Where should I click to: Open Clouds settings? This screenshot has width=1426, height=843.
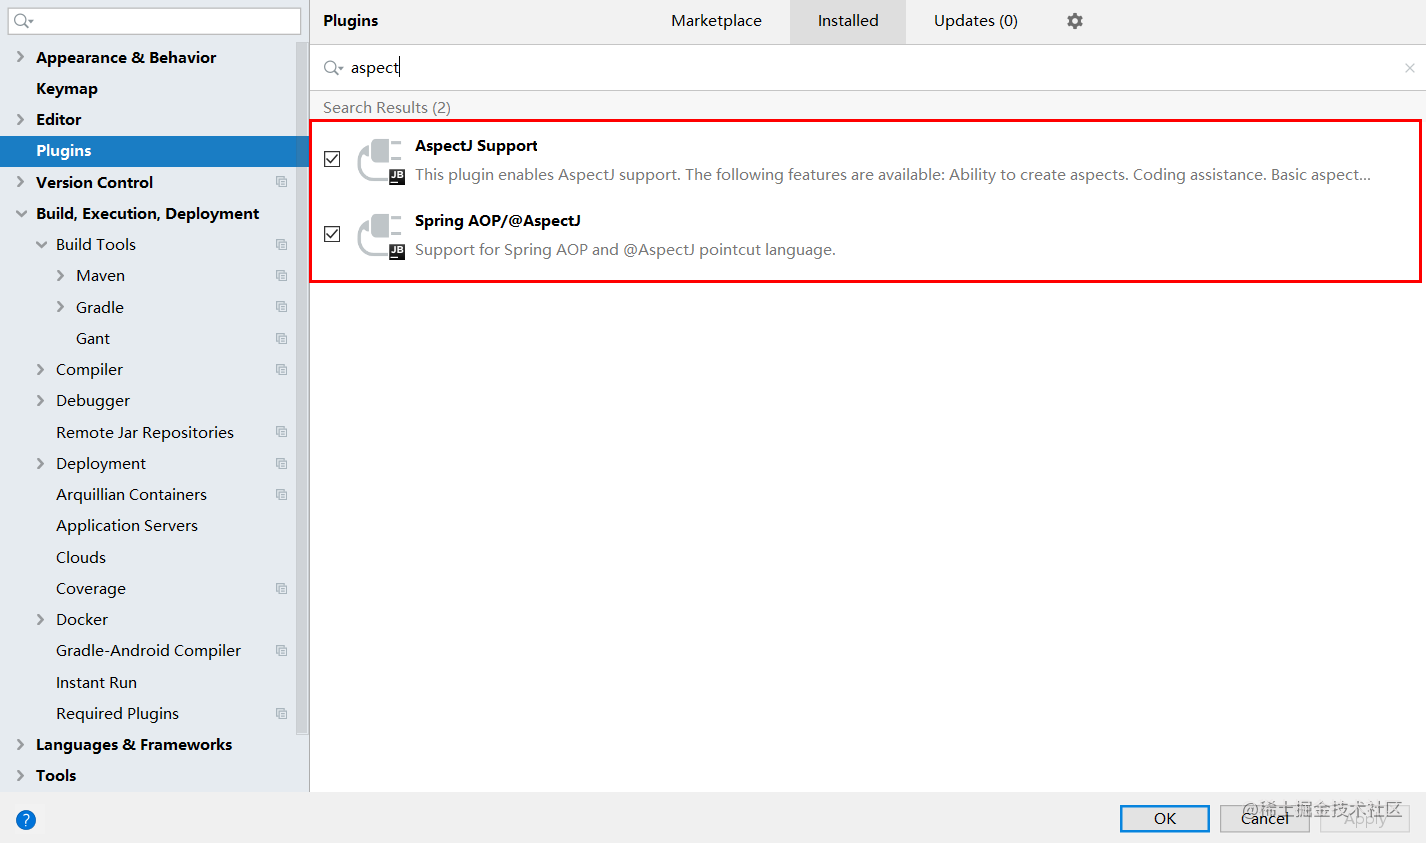tap(81, 558)
